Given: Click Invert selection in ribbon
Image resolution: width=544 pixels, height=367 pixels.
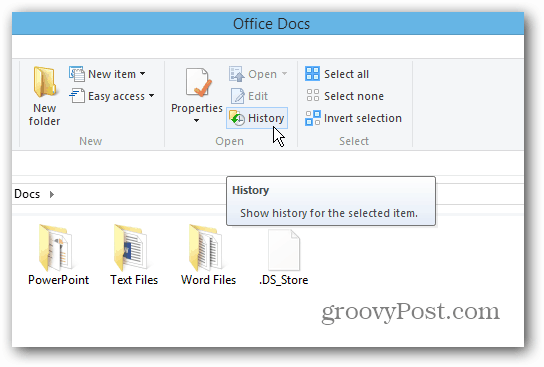Looking at the screenshot, I should [x=354, y=118].
